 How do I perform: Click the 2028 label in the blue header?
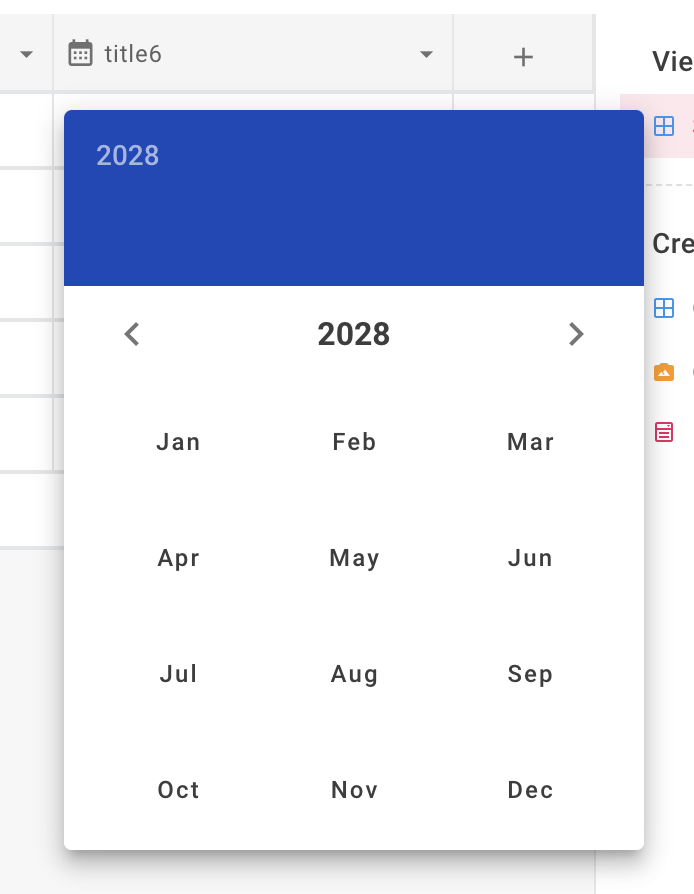[127, 155]
